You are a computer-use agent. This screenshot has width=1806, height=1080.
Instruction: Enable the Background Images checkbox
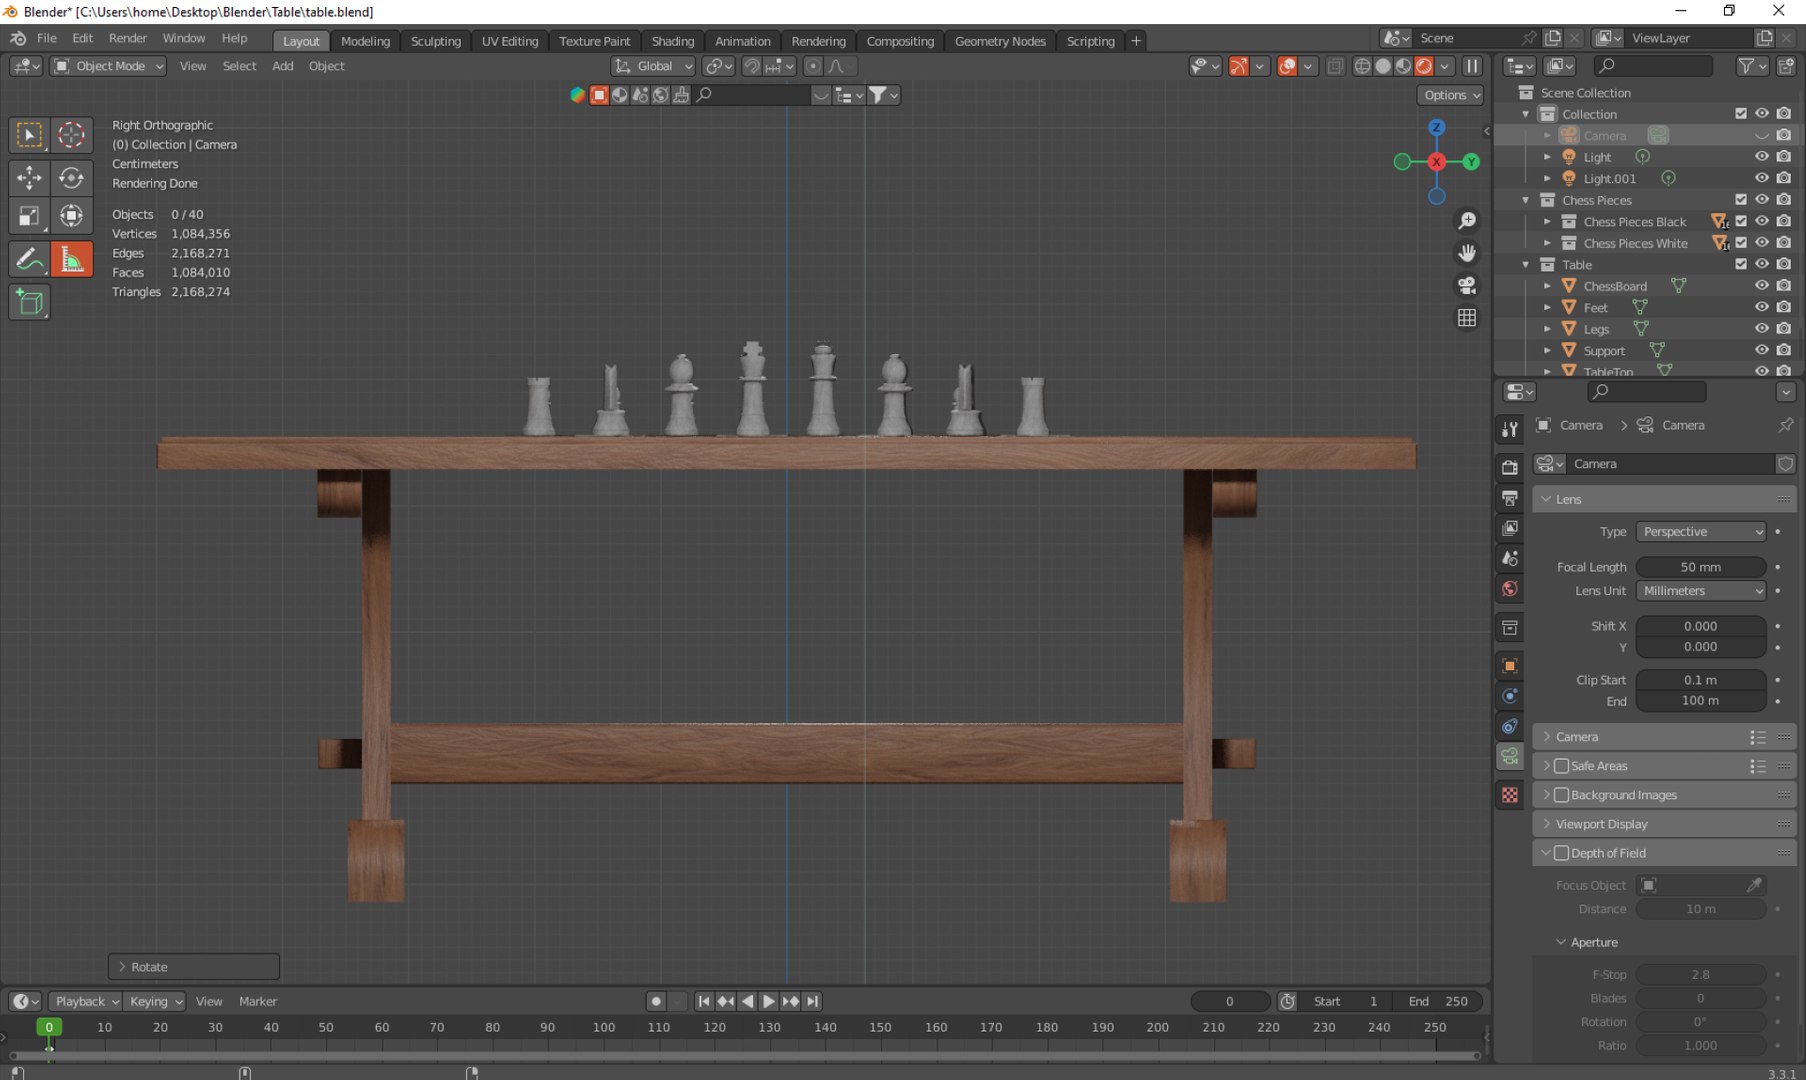click(1561, 795)
